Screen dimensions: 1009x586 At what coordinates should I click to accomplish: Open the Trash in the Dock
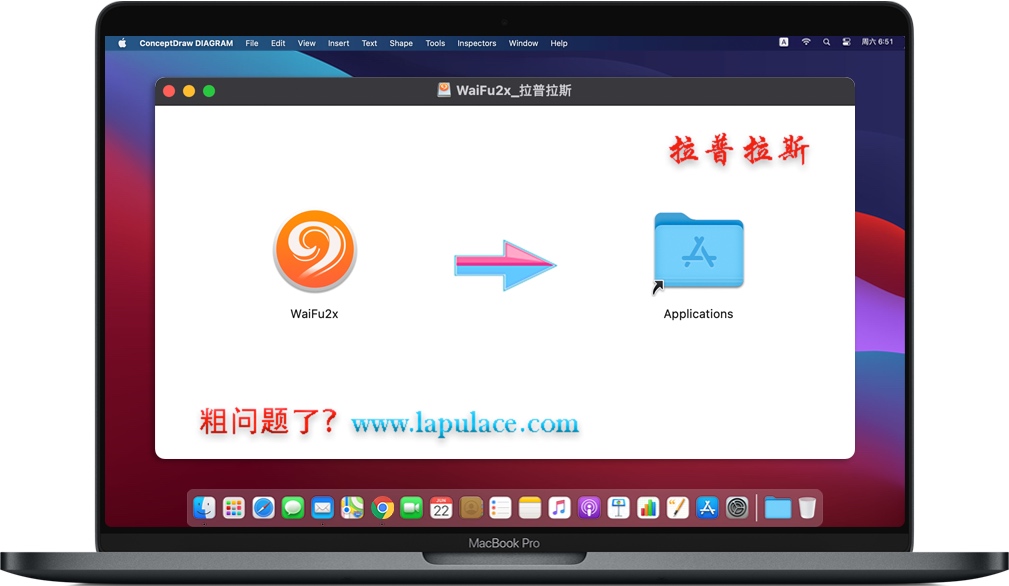(x=806, y=508)
